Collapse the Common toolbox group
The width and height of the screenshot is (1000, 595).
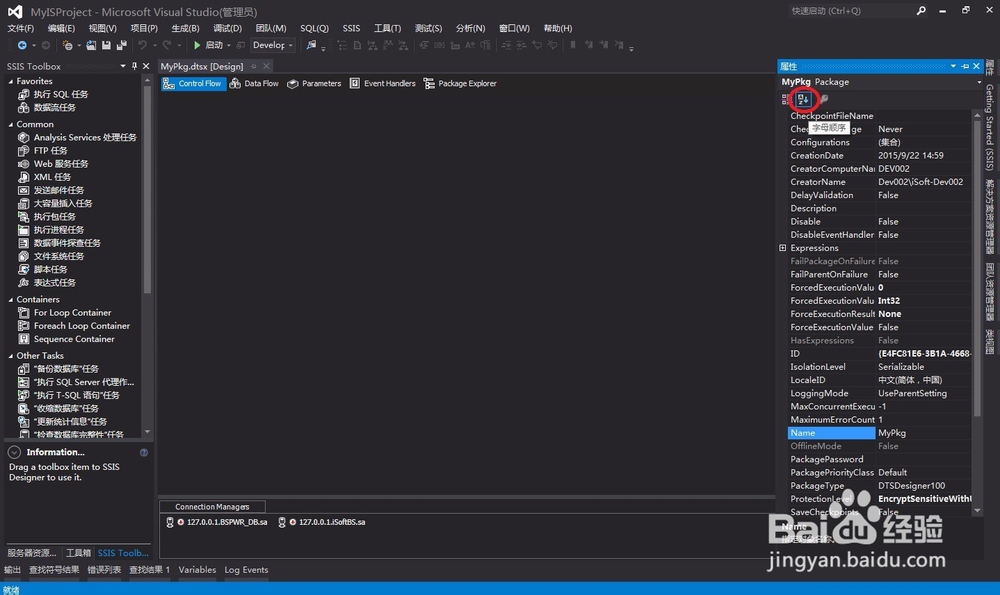click(11, 124)
